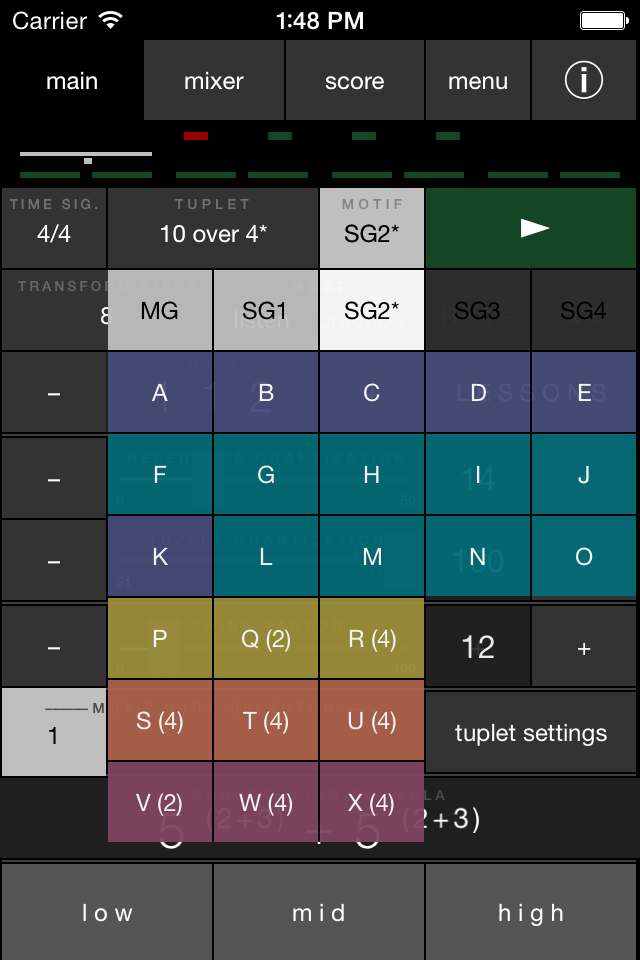Viewport: 640px width, 960px height.
Task: Tap the info icon in the top bar
Action: [584, 79]
